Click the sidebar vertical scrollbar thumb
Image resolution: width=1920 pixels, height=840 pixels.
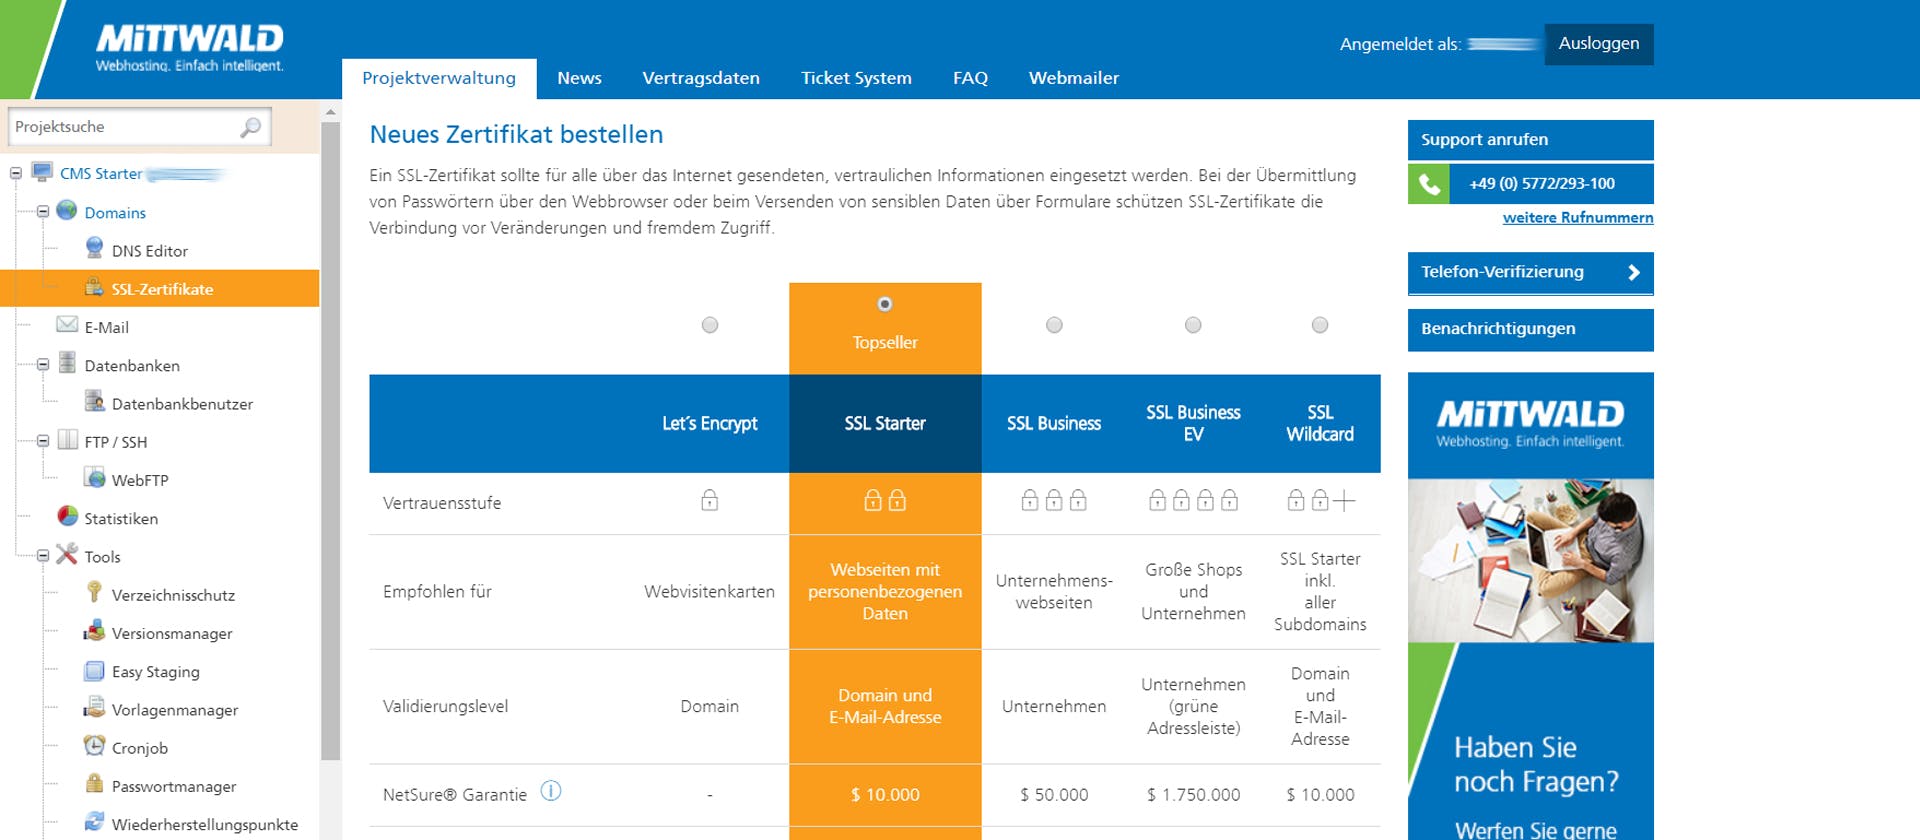[x=331, y=440]
